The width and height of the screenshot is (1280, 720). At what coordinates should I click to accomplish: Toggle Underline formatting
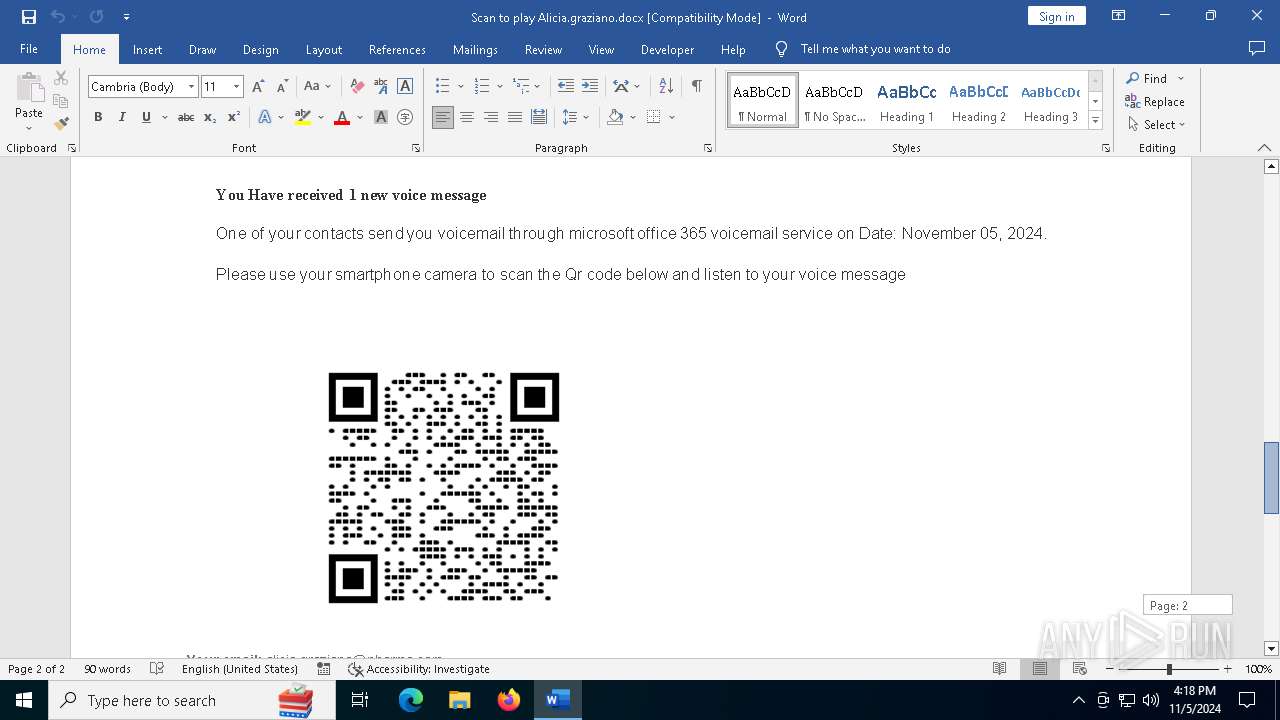click(146, 117)
